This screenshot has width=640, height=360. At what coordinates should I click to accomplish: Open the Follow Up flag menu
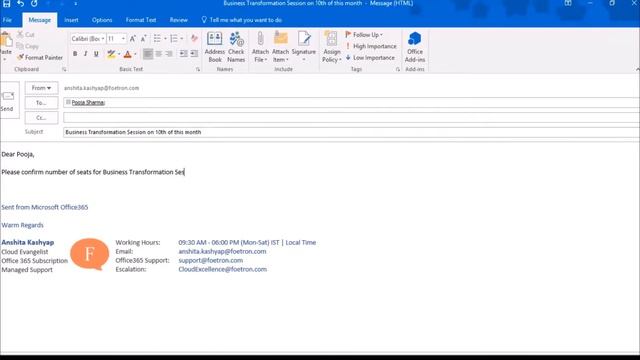[364, 35]
